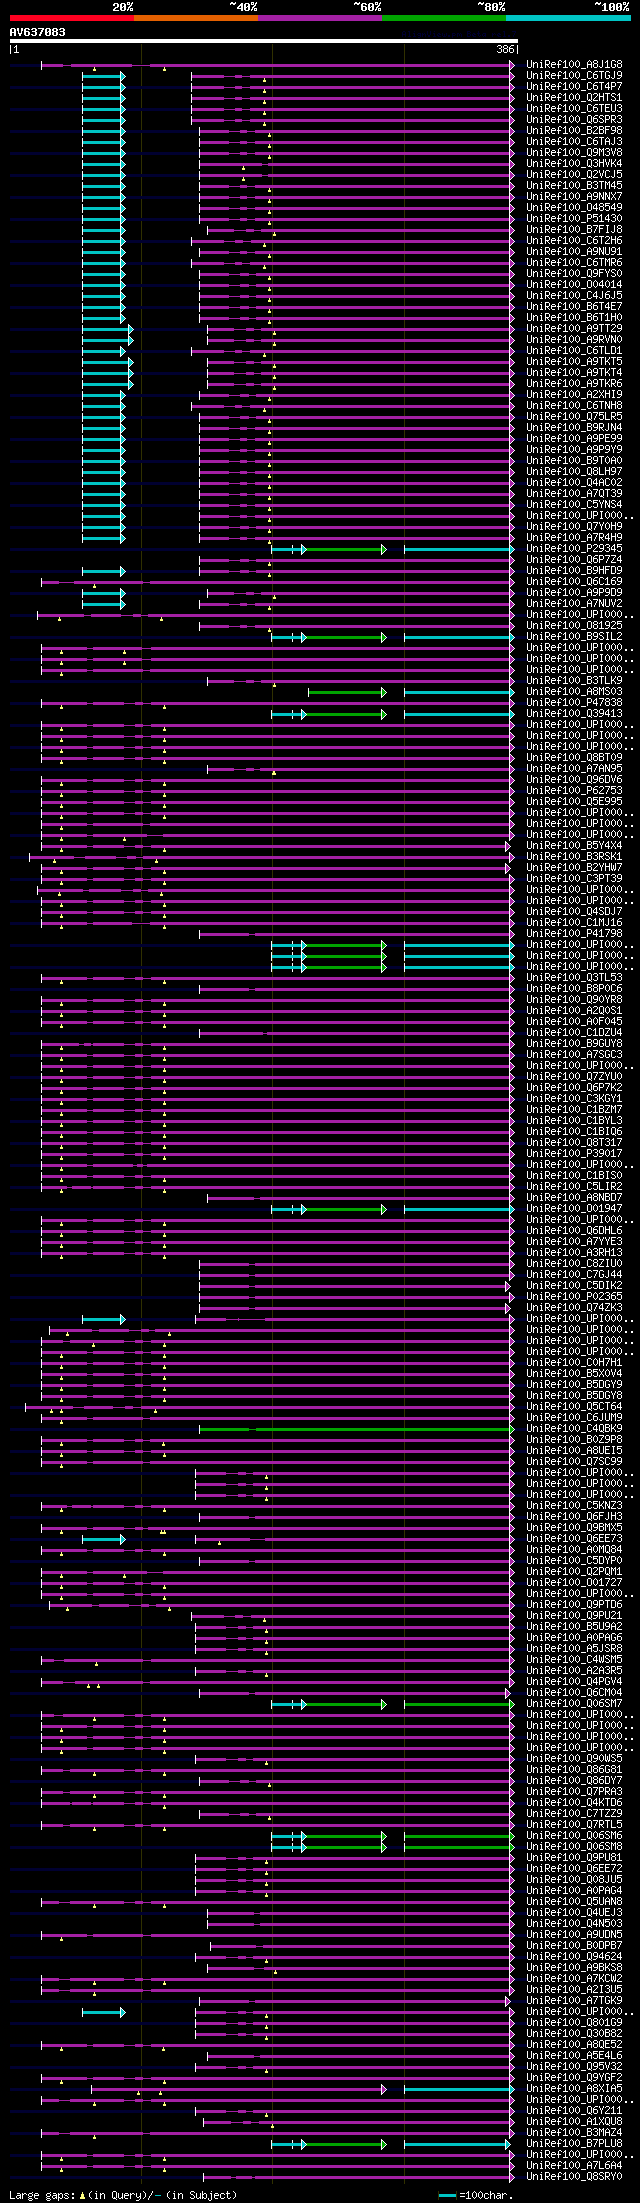Image resolution: width=640 pixels, height=2203 pixels.
Task: Click the orange ~40% identity legend bar
Action: (196, 18)
